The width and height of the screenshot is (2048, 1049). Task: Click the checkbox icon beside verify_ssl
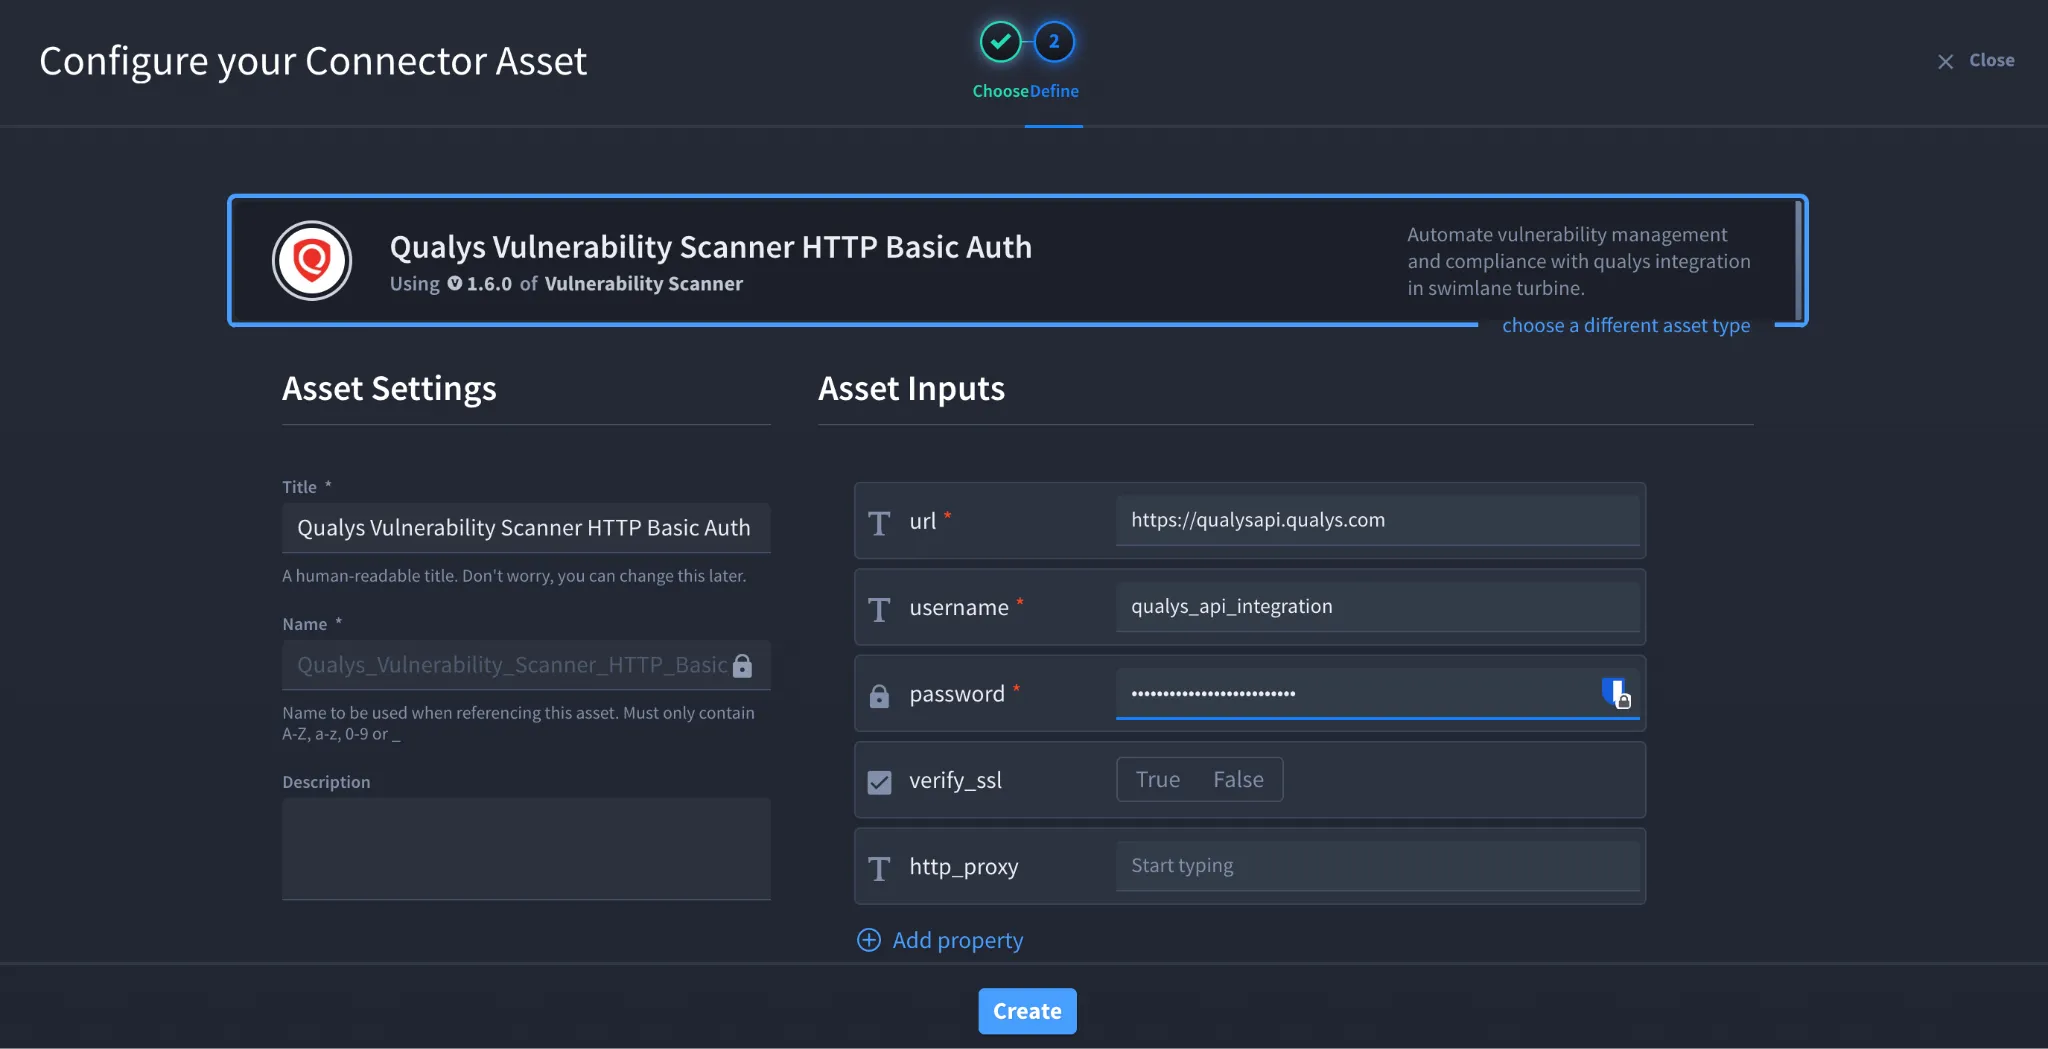click(x=879, y=782)
